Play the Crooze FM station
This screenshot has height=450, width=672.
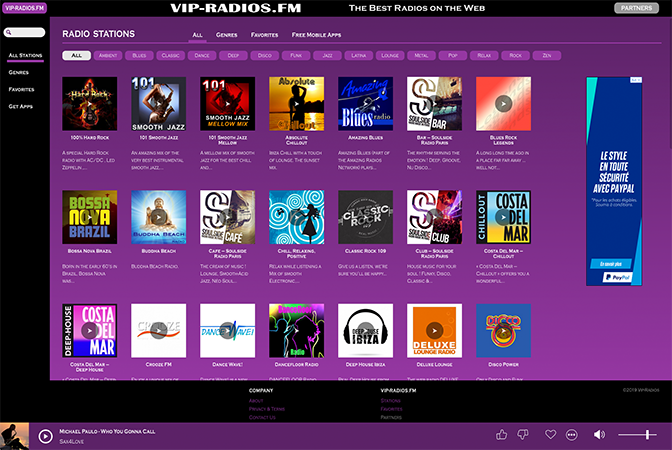click(159, 331)
